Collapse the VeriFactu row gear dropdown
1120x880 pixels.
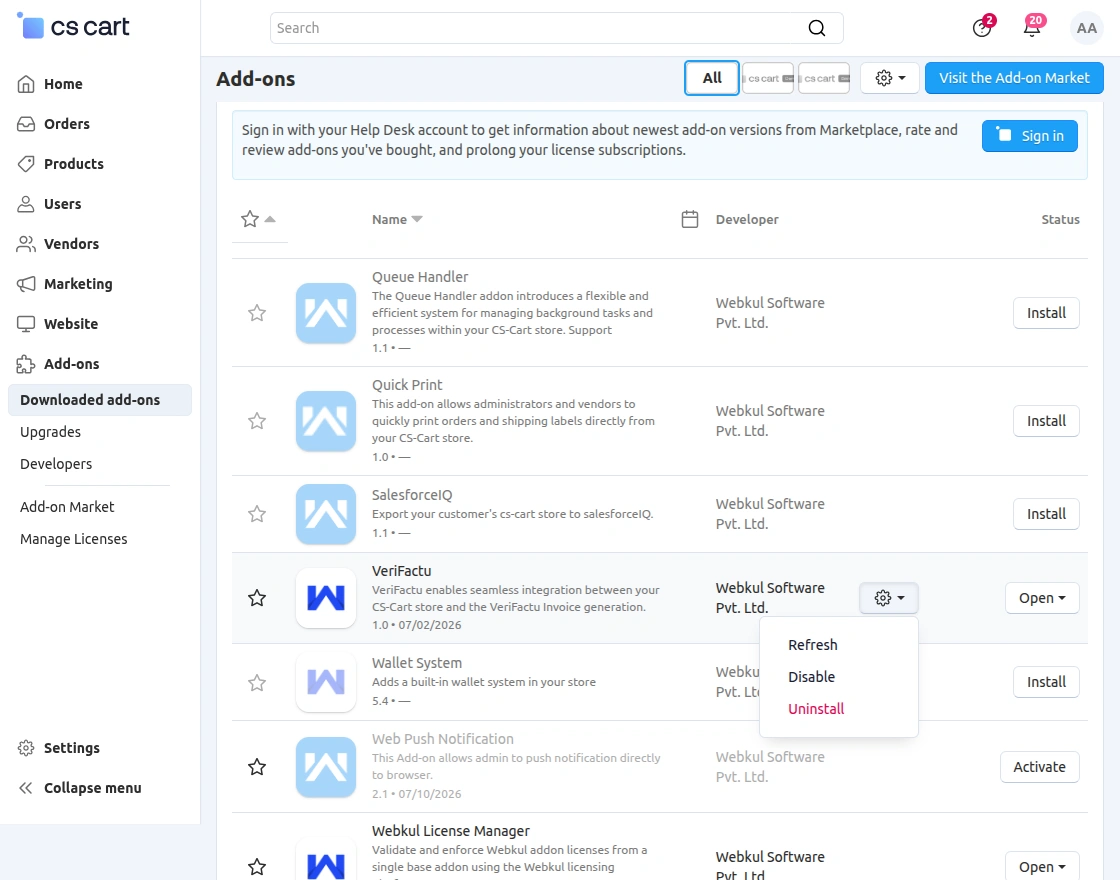(x=889, y=598)
